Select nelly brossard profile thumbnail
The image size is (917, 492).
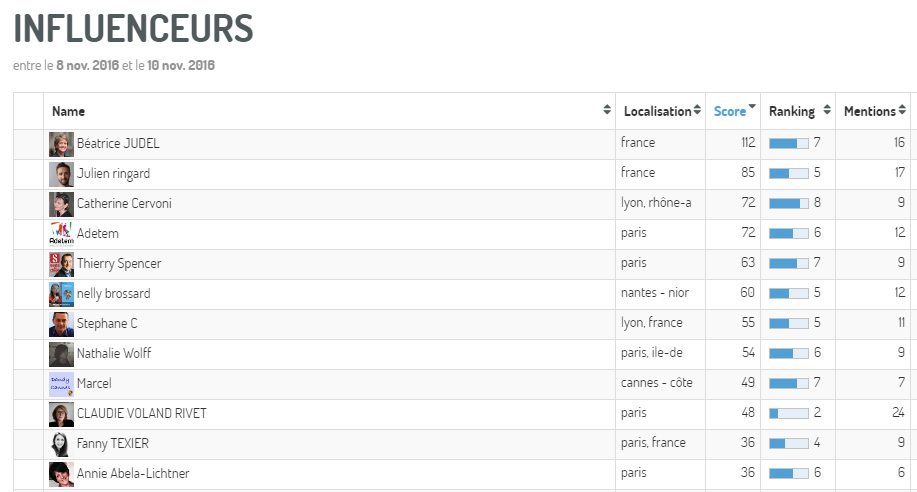pos(61,294)
